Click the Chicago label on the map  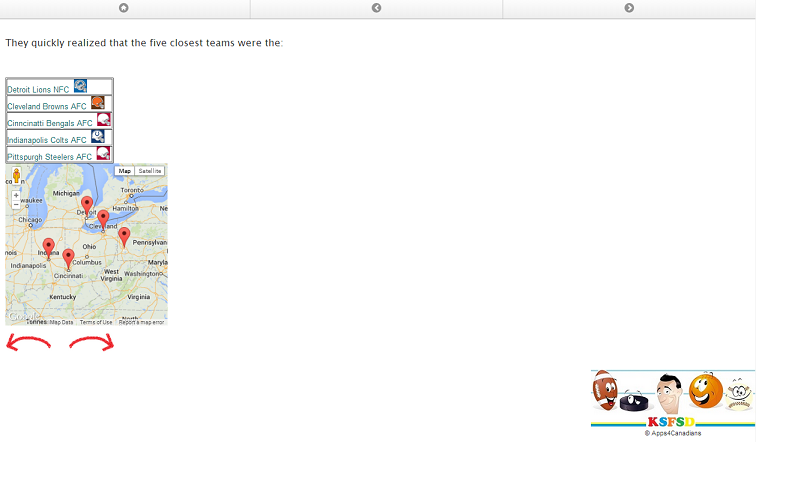tap(30, 220)
